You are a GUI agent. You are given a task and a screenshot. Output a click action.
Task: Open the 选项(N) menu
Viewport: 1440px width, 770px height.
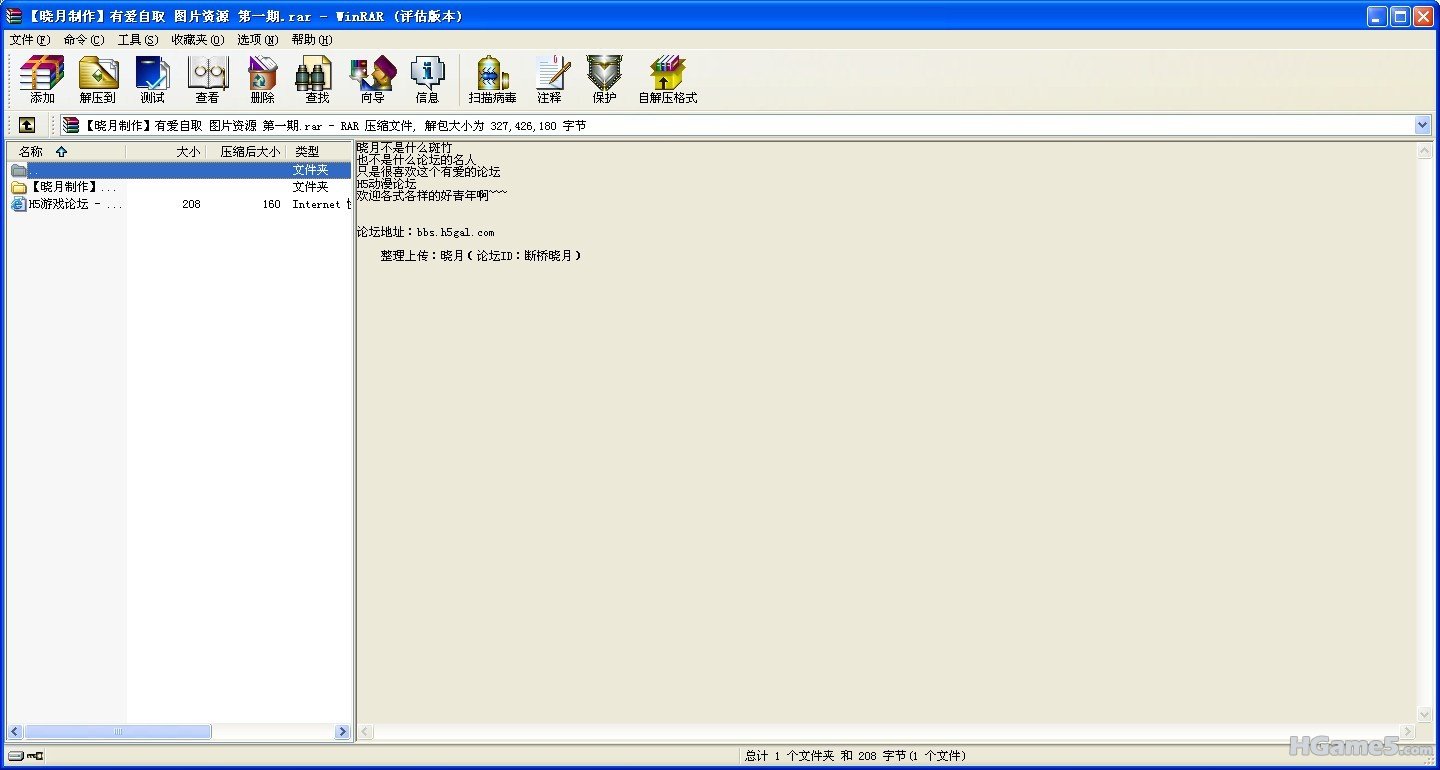257,40
